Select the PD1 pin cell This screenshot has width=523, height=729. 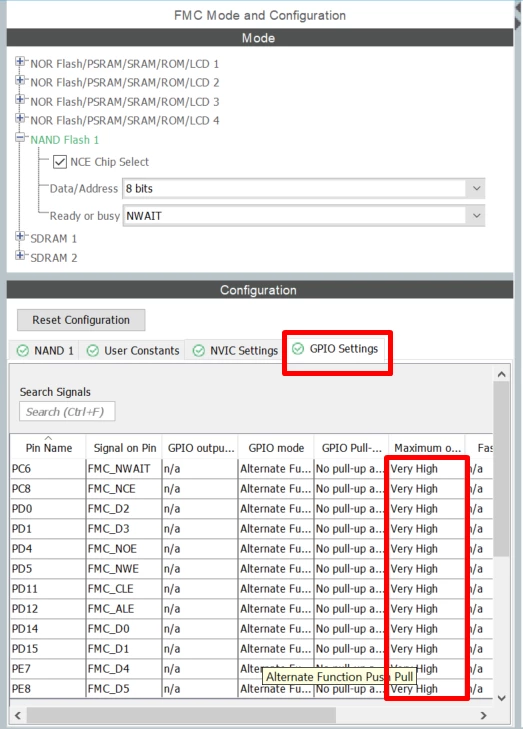click(x=48, y=529)
